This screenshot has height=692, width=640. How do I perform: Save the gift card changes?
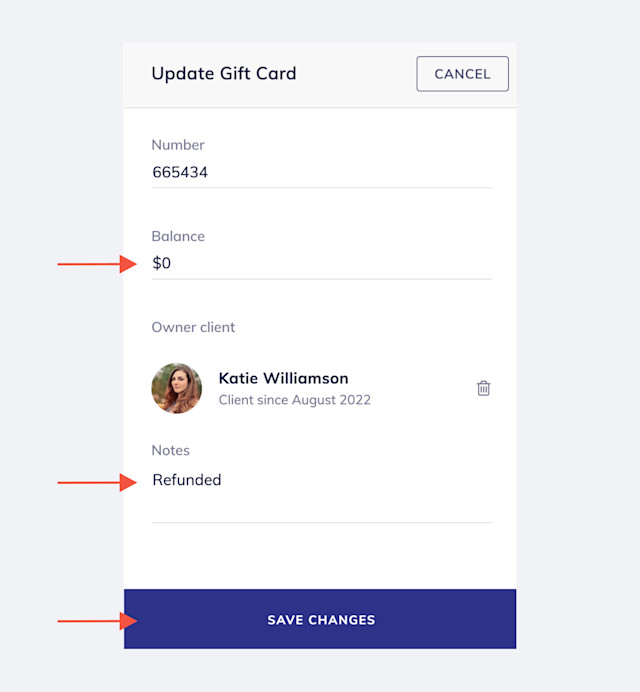click(320, 619)
